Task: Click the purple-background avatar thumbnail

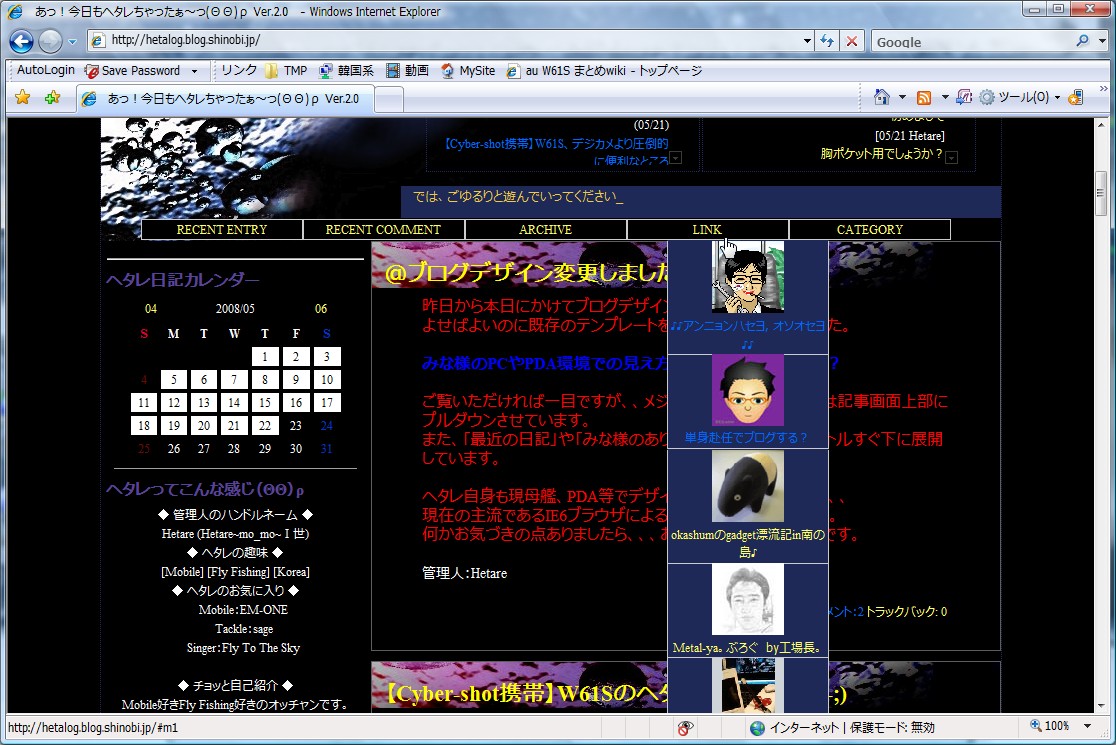Action: point(747,390)
